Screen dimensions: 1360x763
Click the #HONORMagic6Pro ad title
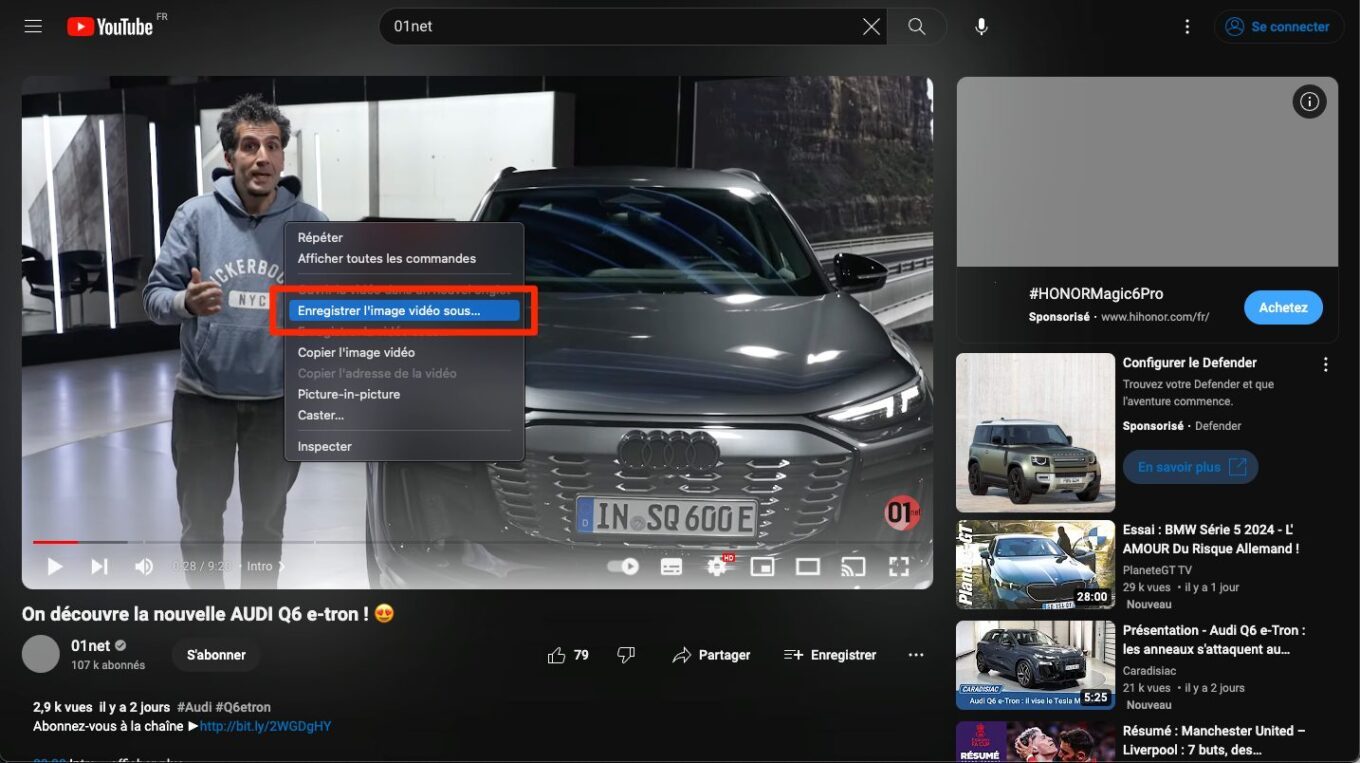1096,294
